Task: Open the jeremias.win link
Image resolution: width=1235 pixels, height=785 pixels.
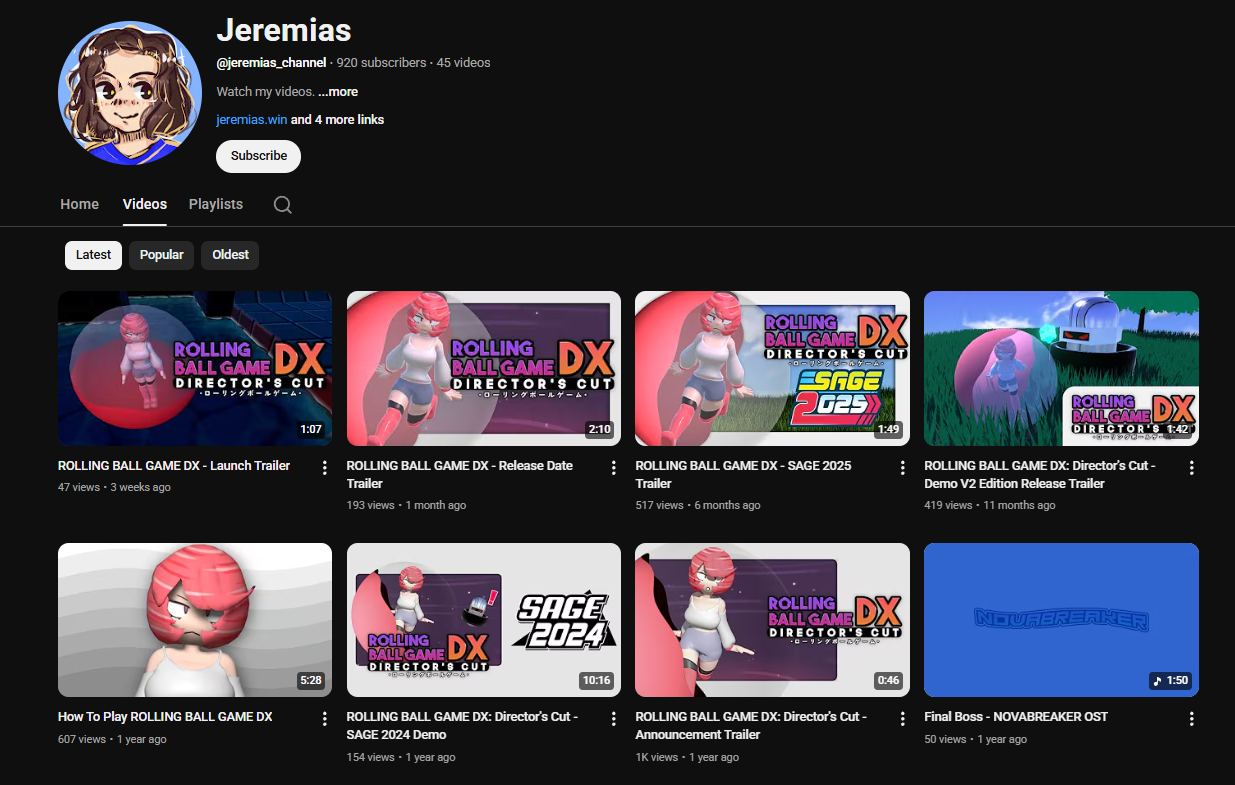Action: point(252,119)
